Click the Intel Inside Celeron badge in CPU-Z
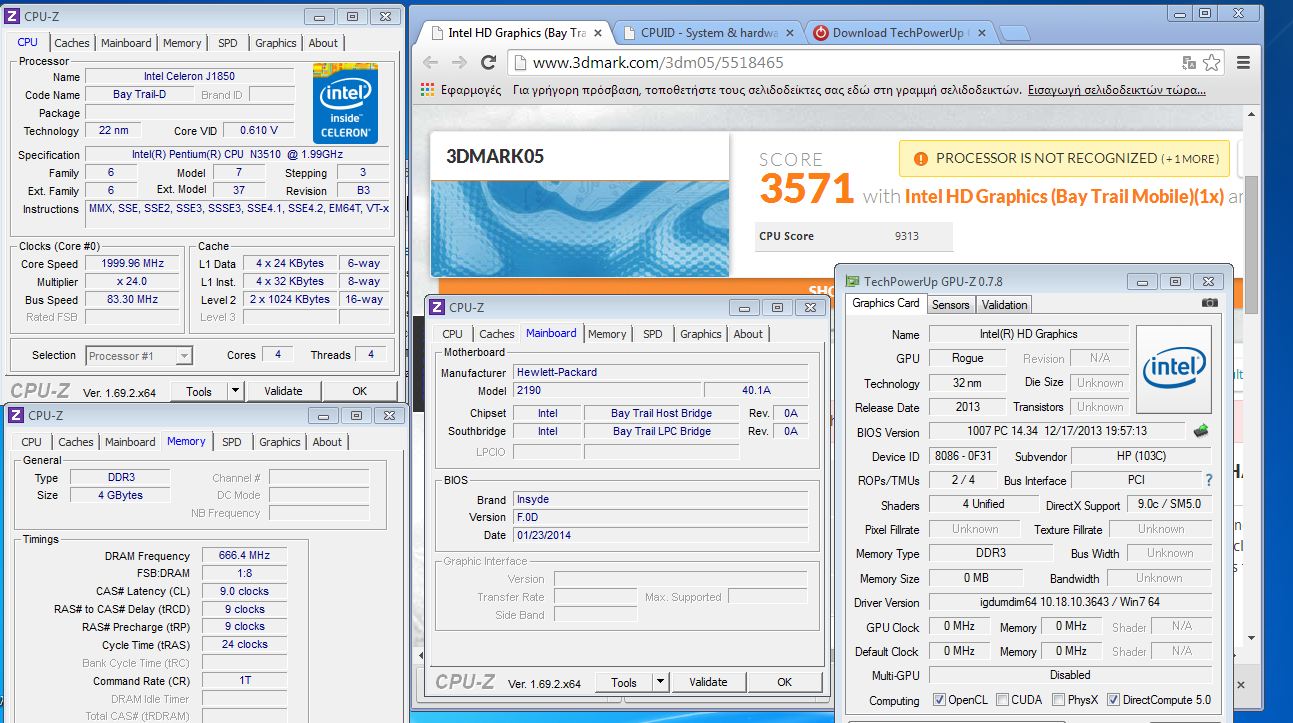 click(345, 104)
